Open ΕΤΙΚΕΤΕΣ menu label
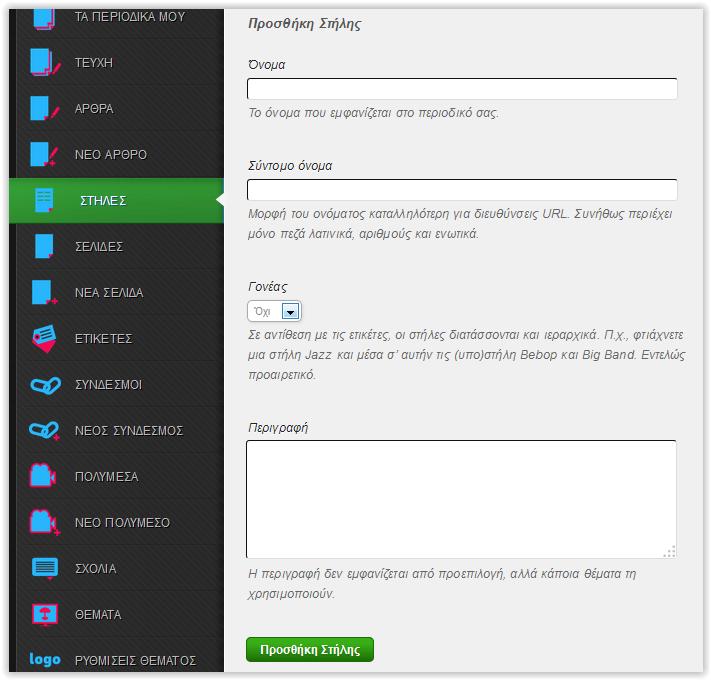Viewport: 711px width, 680px height. coord(103,339)
